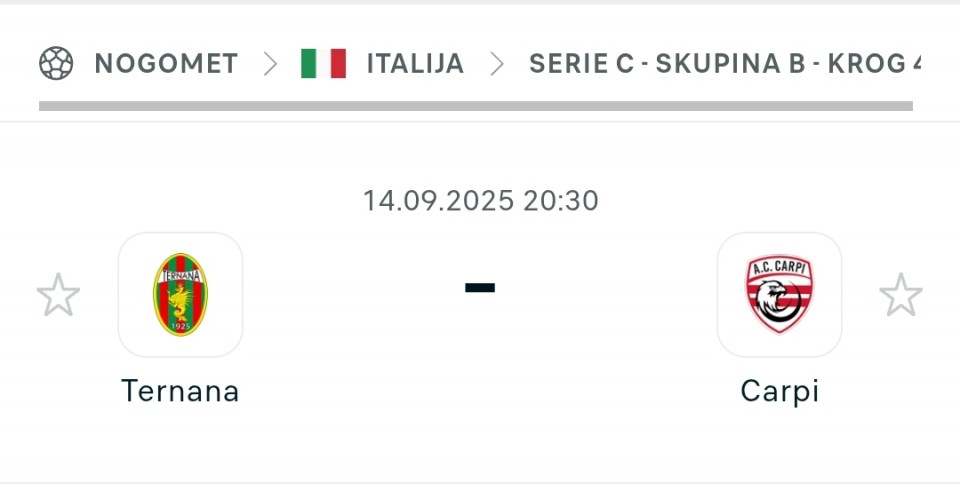The height and width of the screenshot is (499, 960).
Task: Click the soccer ball sport icon
Action: point(56,63)
